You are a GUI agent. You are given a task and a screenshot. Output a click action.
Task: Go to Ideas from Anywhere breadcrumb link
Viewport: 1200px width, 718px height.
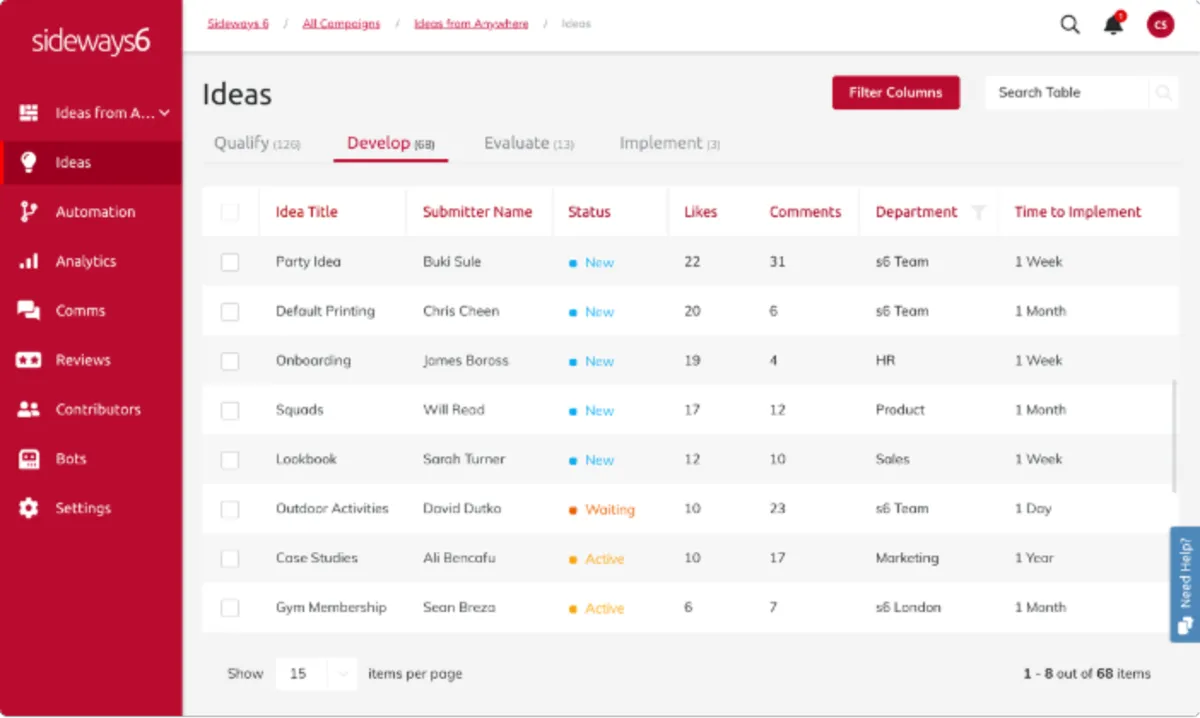(471, 23)
